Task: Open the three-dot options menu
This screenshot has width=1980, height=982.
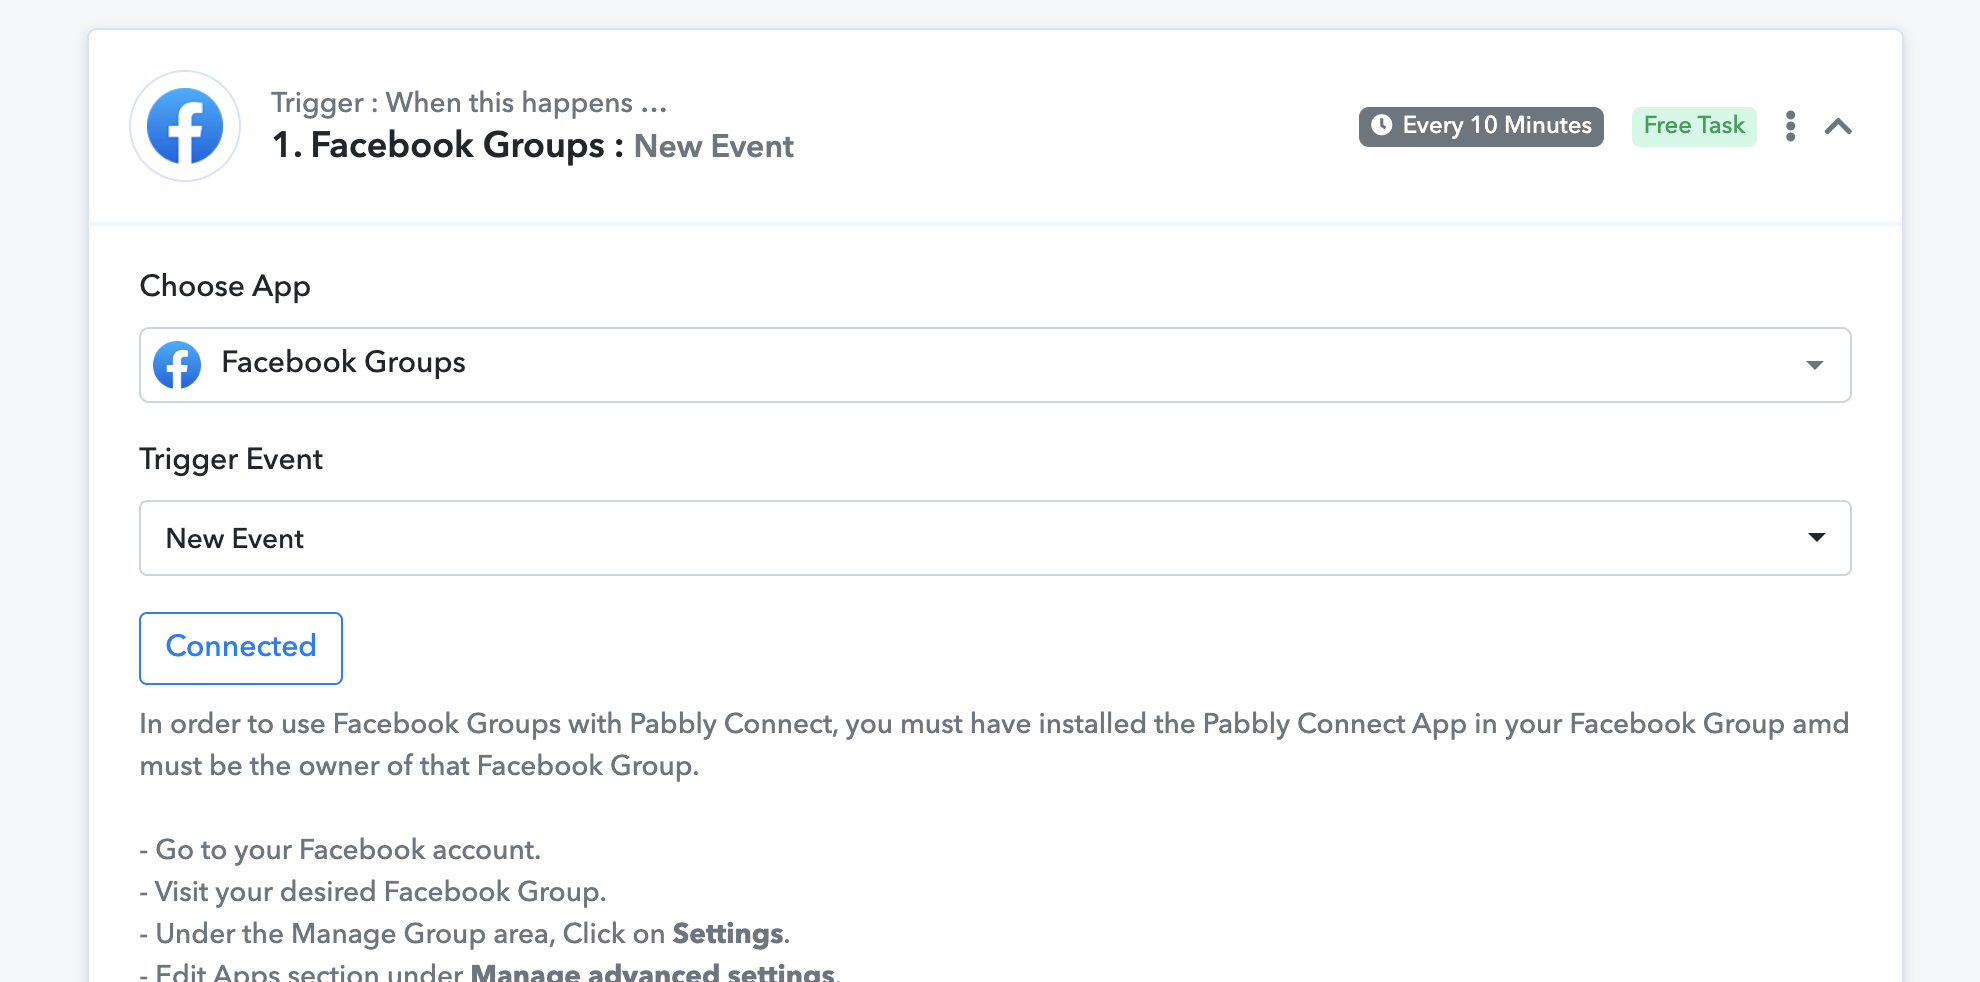Action: click(1790, 126)
